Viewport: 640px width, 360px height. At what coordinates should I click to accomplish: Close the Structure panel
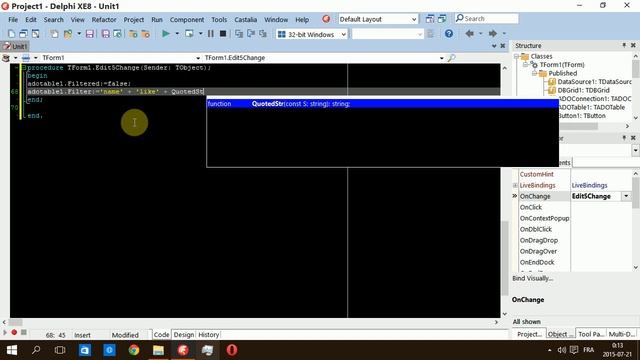tap(633, 45)
